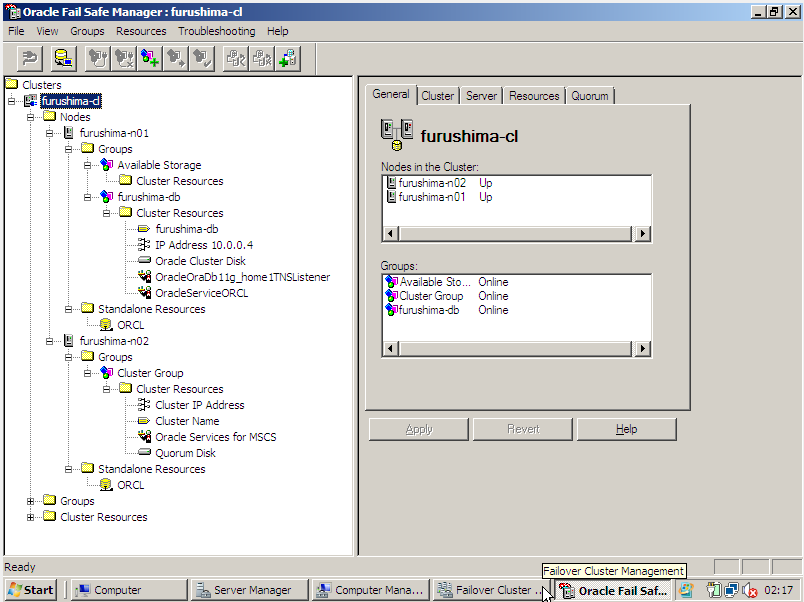Switch to the Server tab
This screenshot has height=602, width=804.
tap(481, 96)
